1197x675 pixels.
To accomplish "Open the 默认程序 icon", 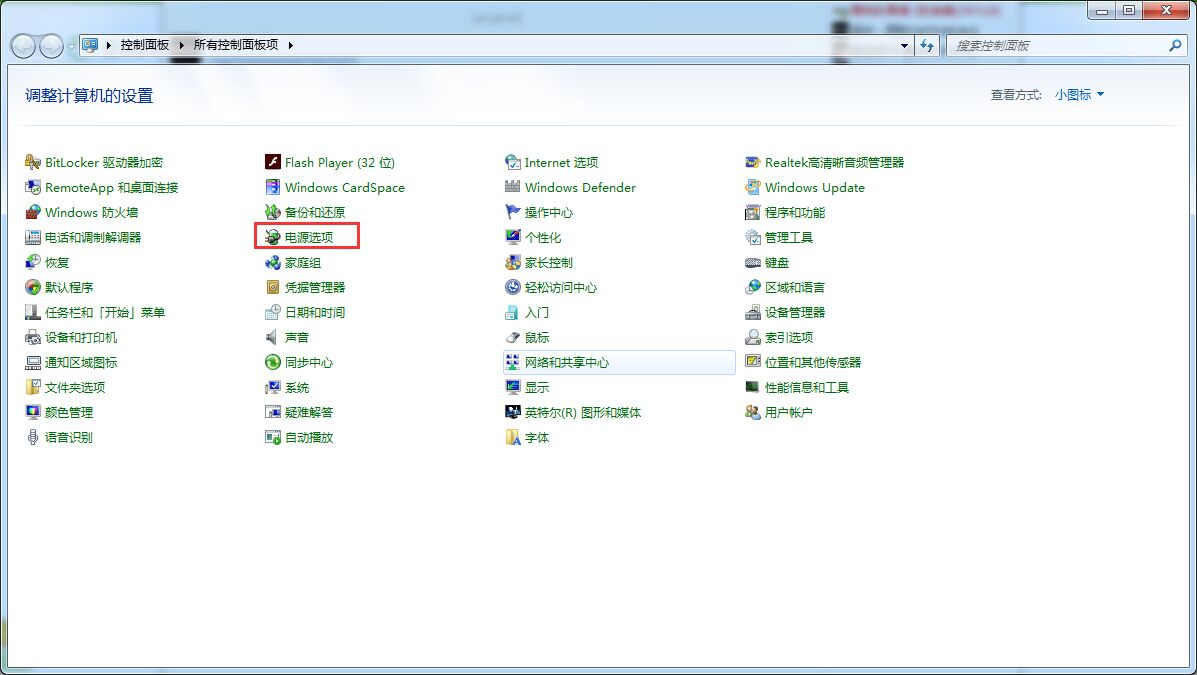I will pos(33,287).
